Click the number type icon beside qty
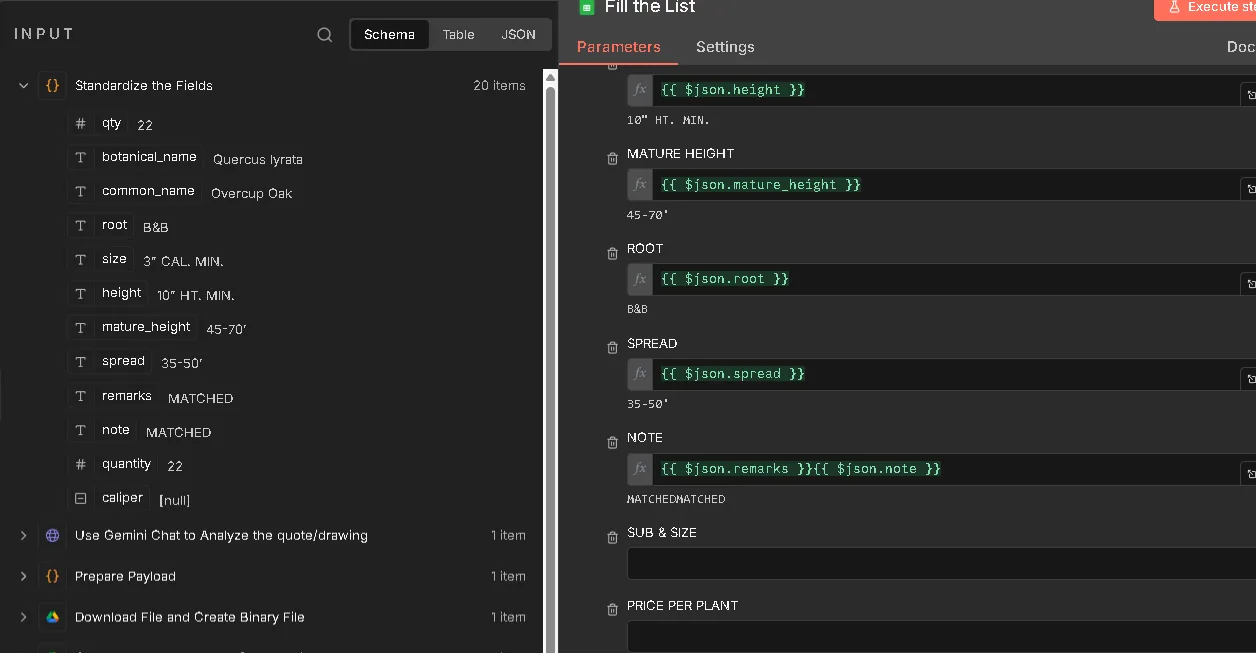This screenshot has height=653, width=1256. [x=81, y=124]
